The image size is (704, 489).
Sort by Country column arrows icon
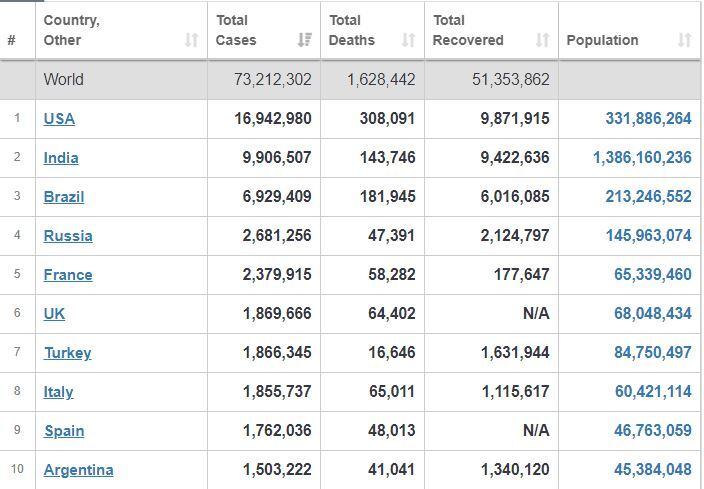coord(192,40)
